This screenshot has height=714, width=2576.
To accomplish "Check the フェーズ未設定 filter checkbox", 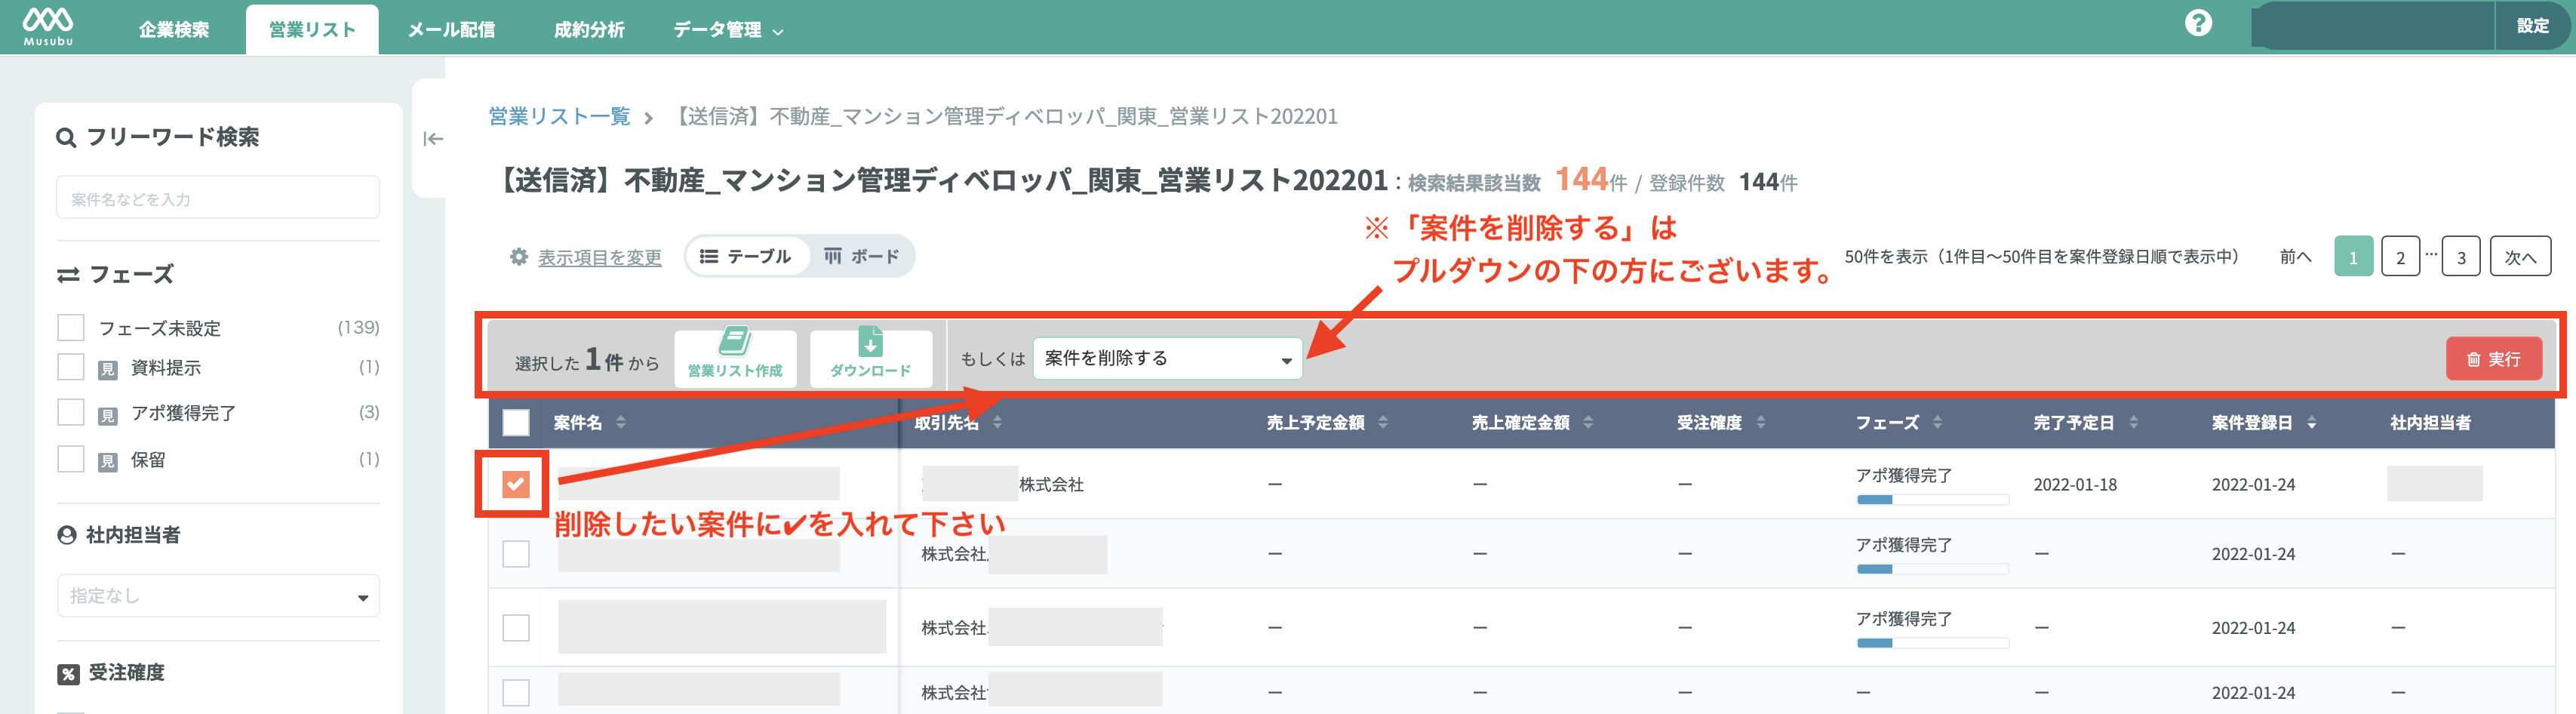I will tap(71, 327).
